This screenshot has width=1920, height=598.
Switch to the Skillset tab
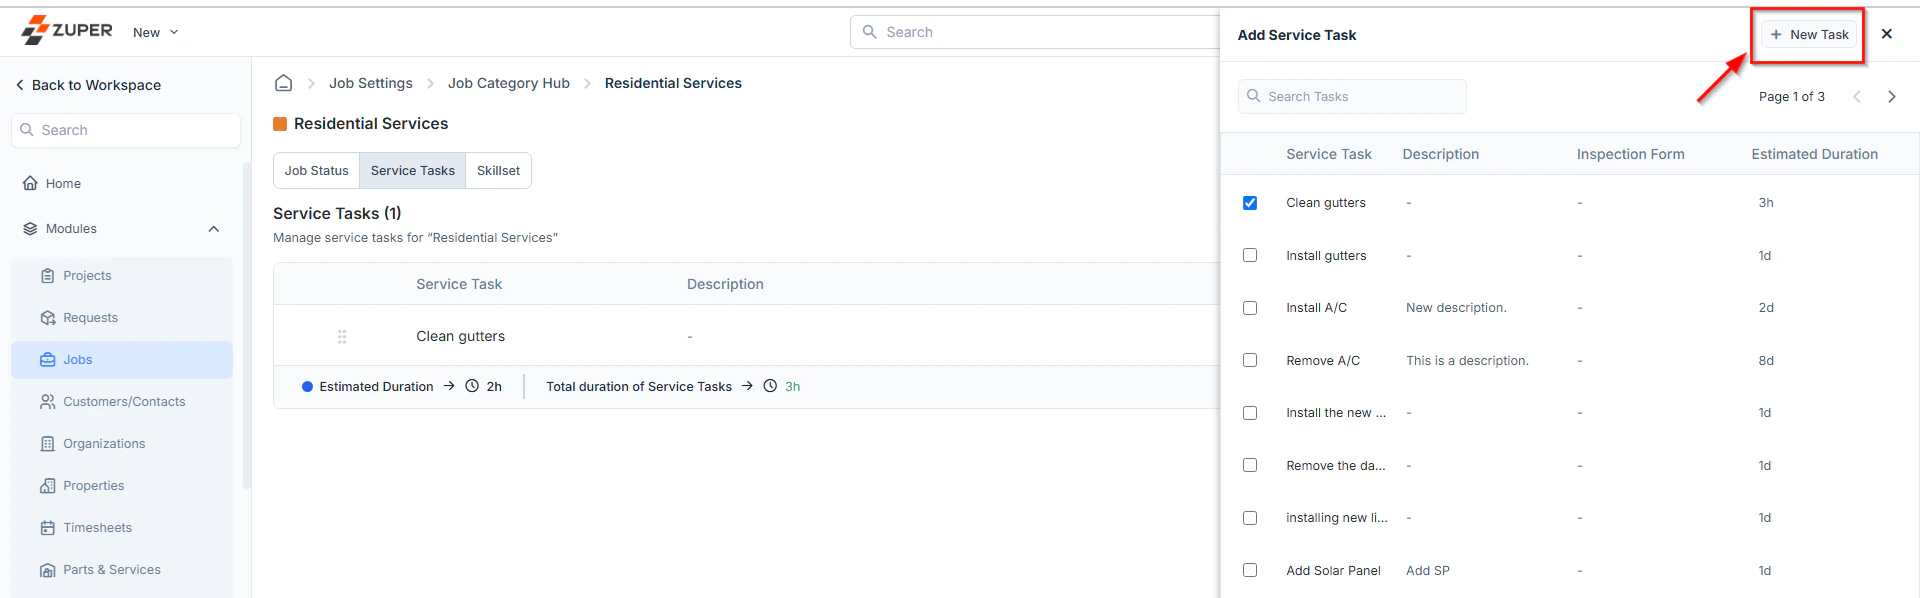498,171
